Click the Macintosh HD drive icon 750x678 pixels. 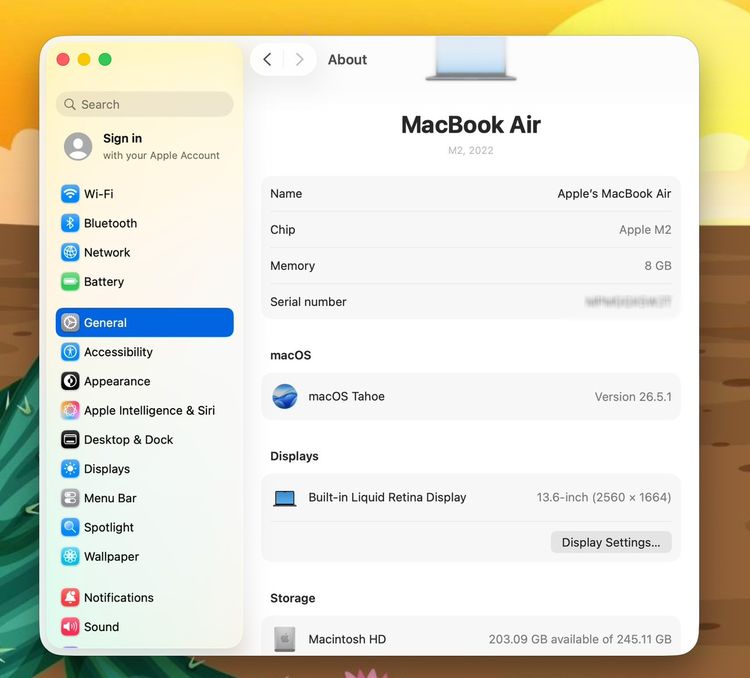[285, 639]
